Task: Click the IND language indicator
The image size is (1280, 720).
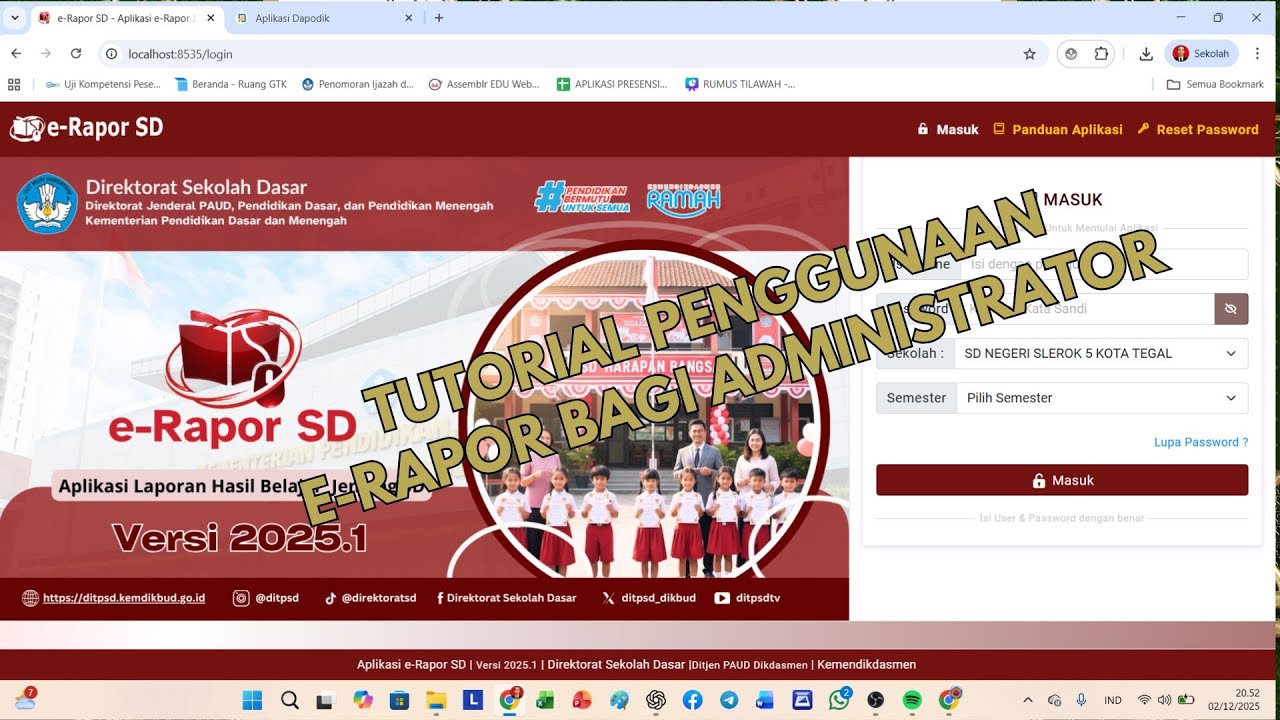Action: click(1112, 700)
